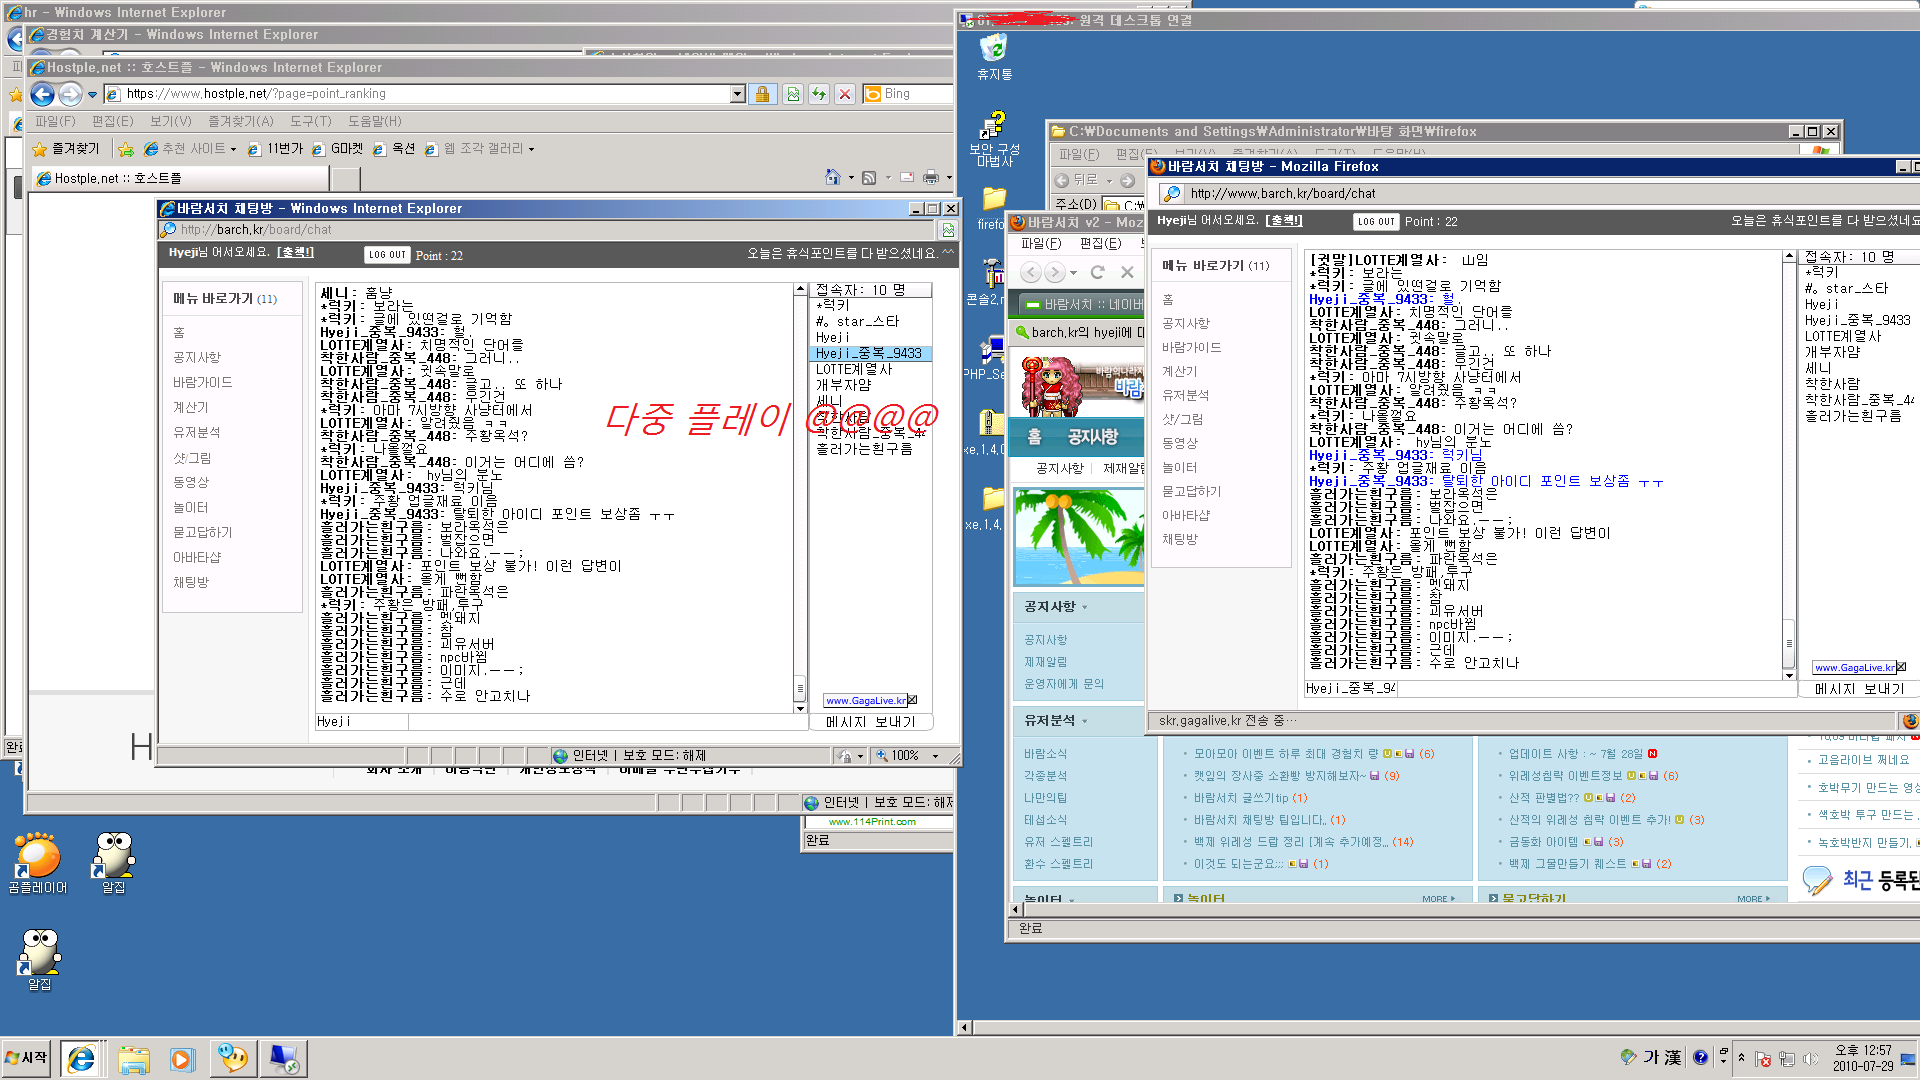This screenshot has width=1920, height=1080.
Task: Open the RSS feeds icon on the command bar
Action: pyautogui.click(x=869, y=177)
